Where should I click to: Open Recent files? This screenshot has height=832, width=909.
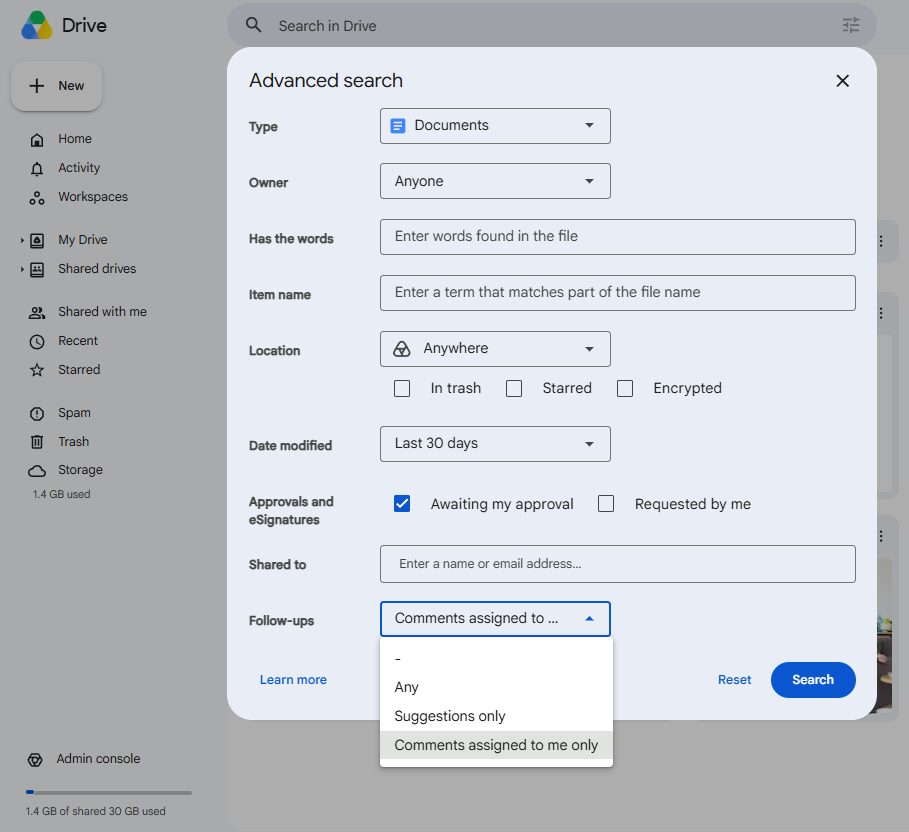coord(78,341)
